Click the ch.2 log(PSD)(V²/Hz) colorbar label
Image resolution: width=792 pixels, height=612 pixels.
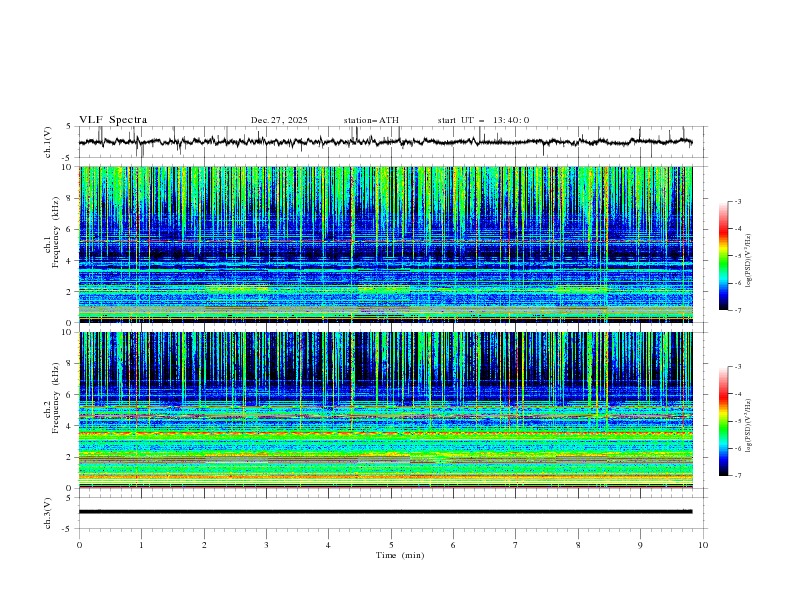click(x=749, y=426)
